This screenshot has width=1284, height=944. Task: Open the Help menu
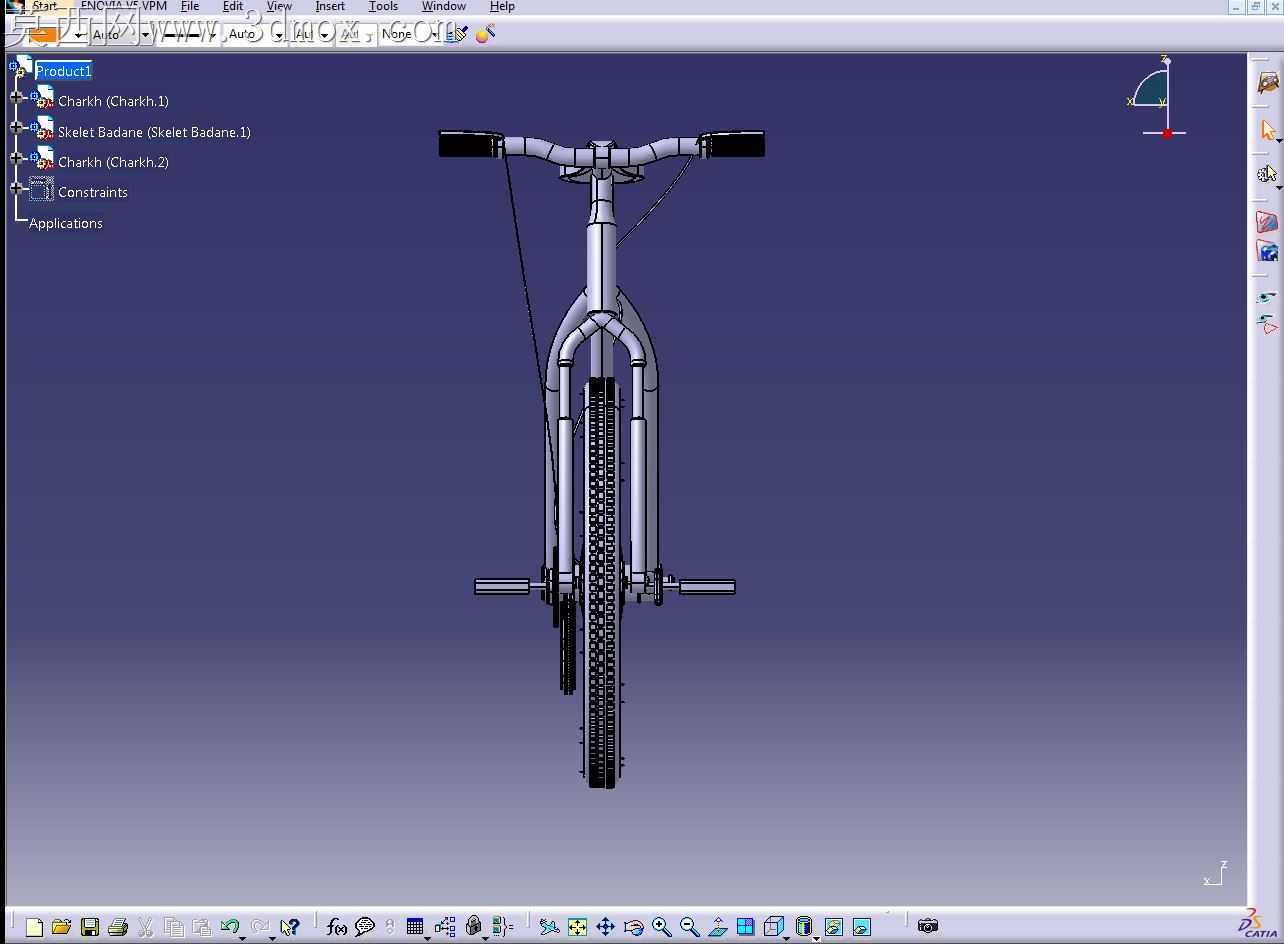coord(502,6)
